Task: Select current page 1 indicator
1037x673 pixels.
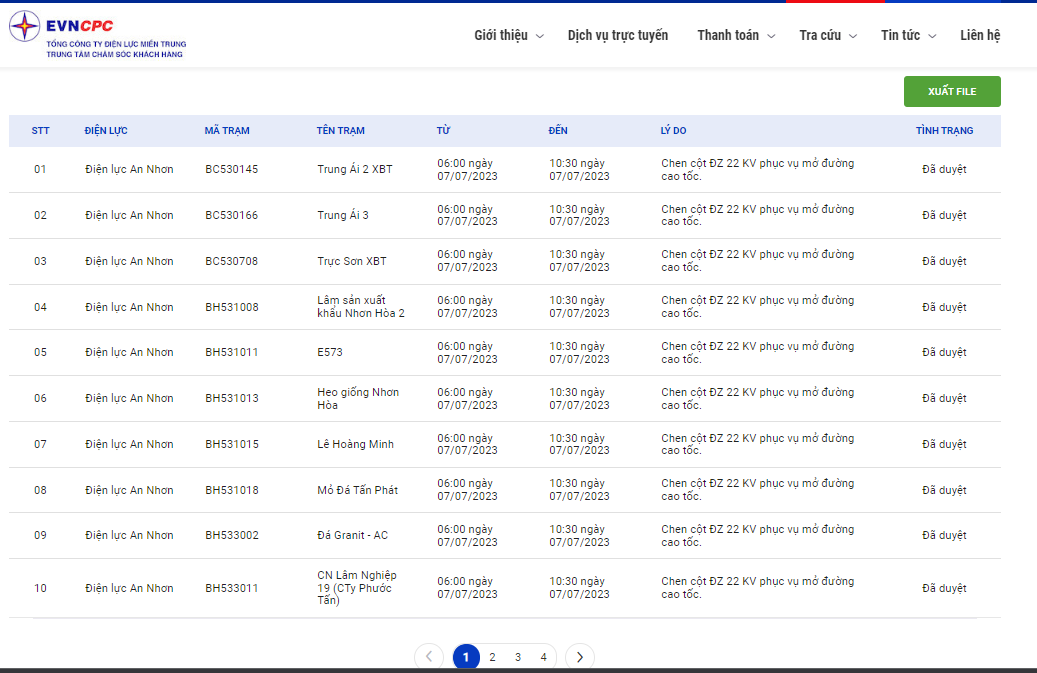Action: [466, 657]
